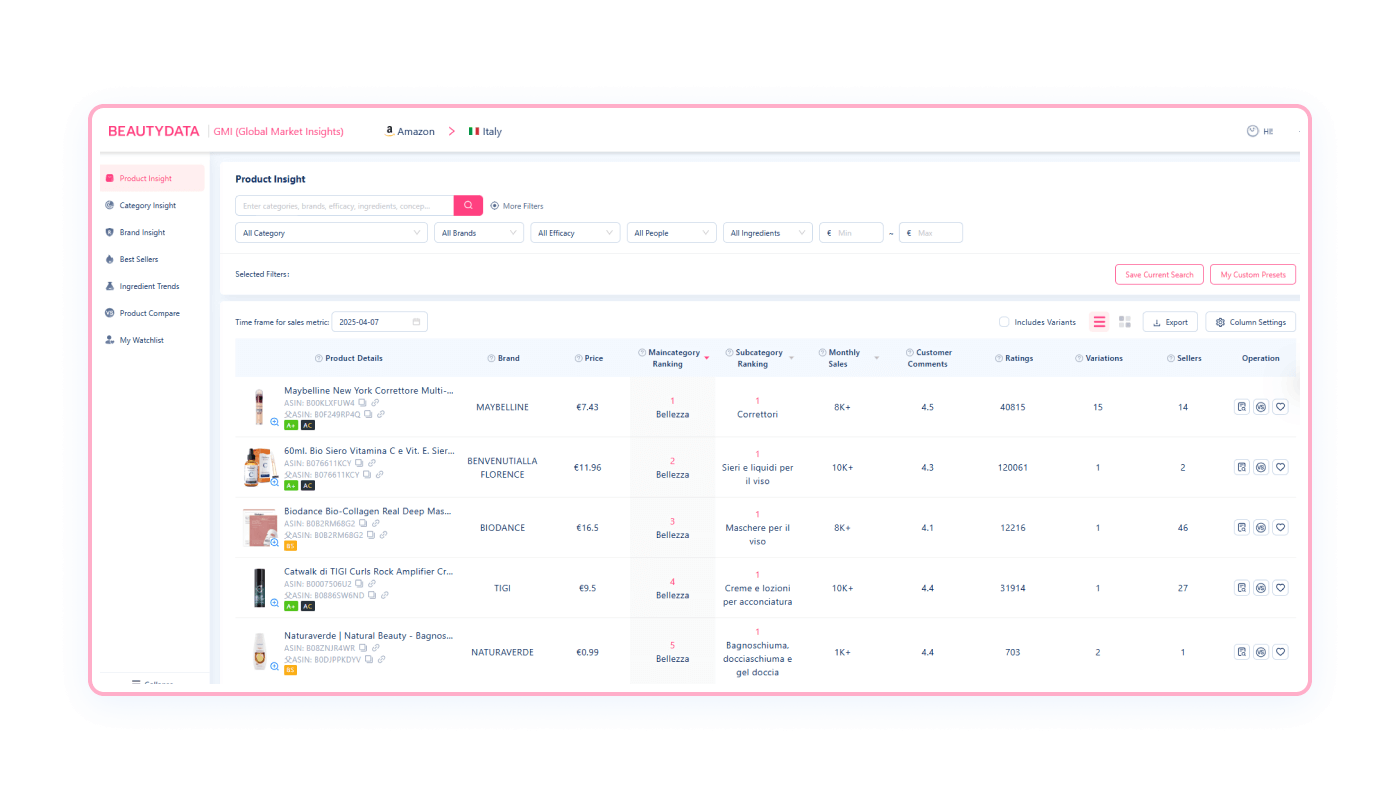Add Maybelline product to compare (VS icon)
The width and height of the screenshot is (1400, 800).
point(1261,407)
